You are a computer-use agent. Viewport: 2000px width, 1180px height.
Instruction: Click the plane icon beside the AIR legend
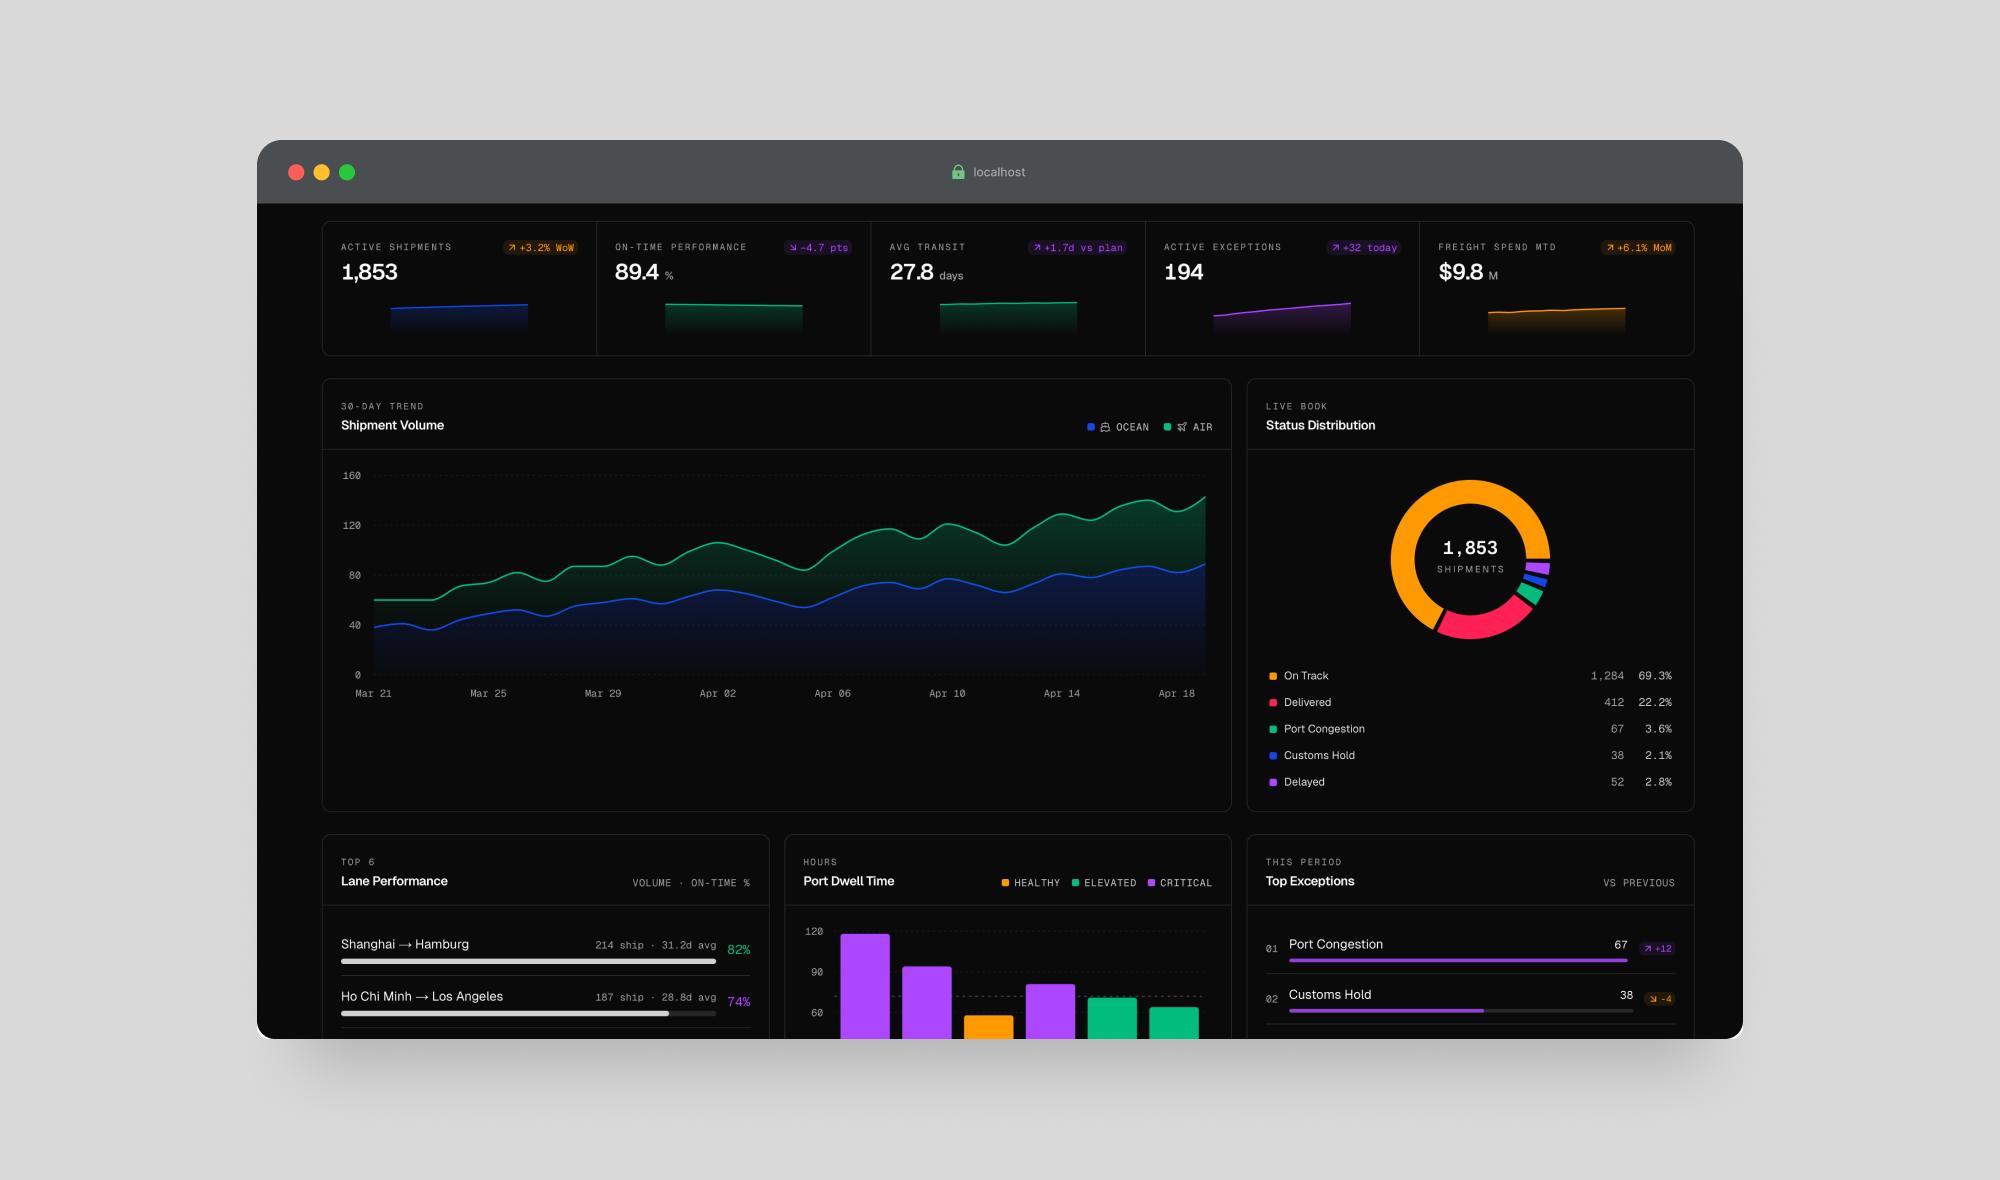(1180, 427)
